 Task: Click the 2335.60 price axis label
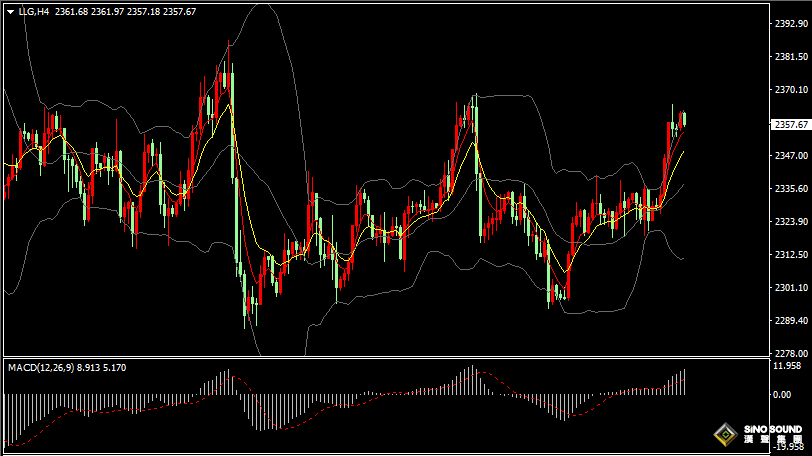click(x=789, y=189)
